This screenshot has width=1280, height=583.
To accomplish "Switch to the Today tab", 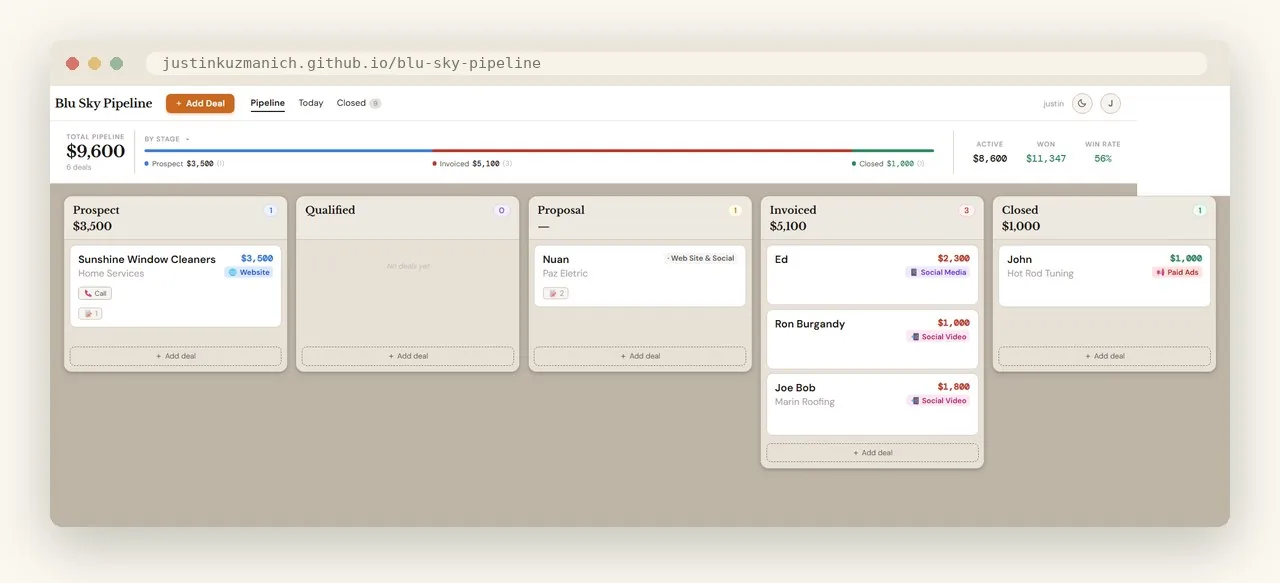I will [311, 103].
